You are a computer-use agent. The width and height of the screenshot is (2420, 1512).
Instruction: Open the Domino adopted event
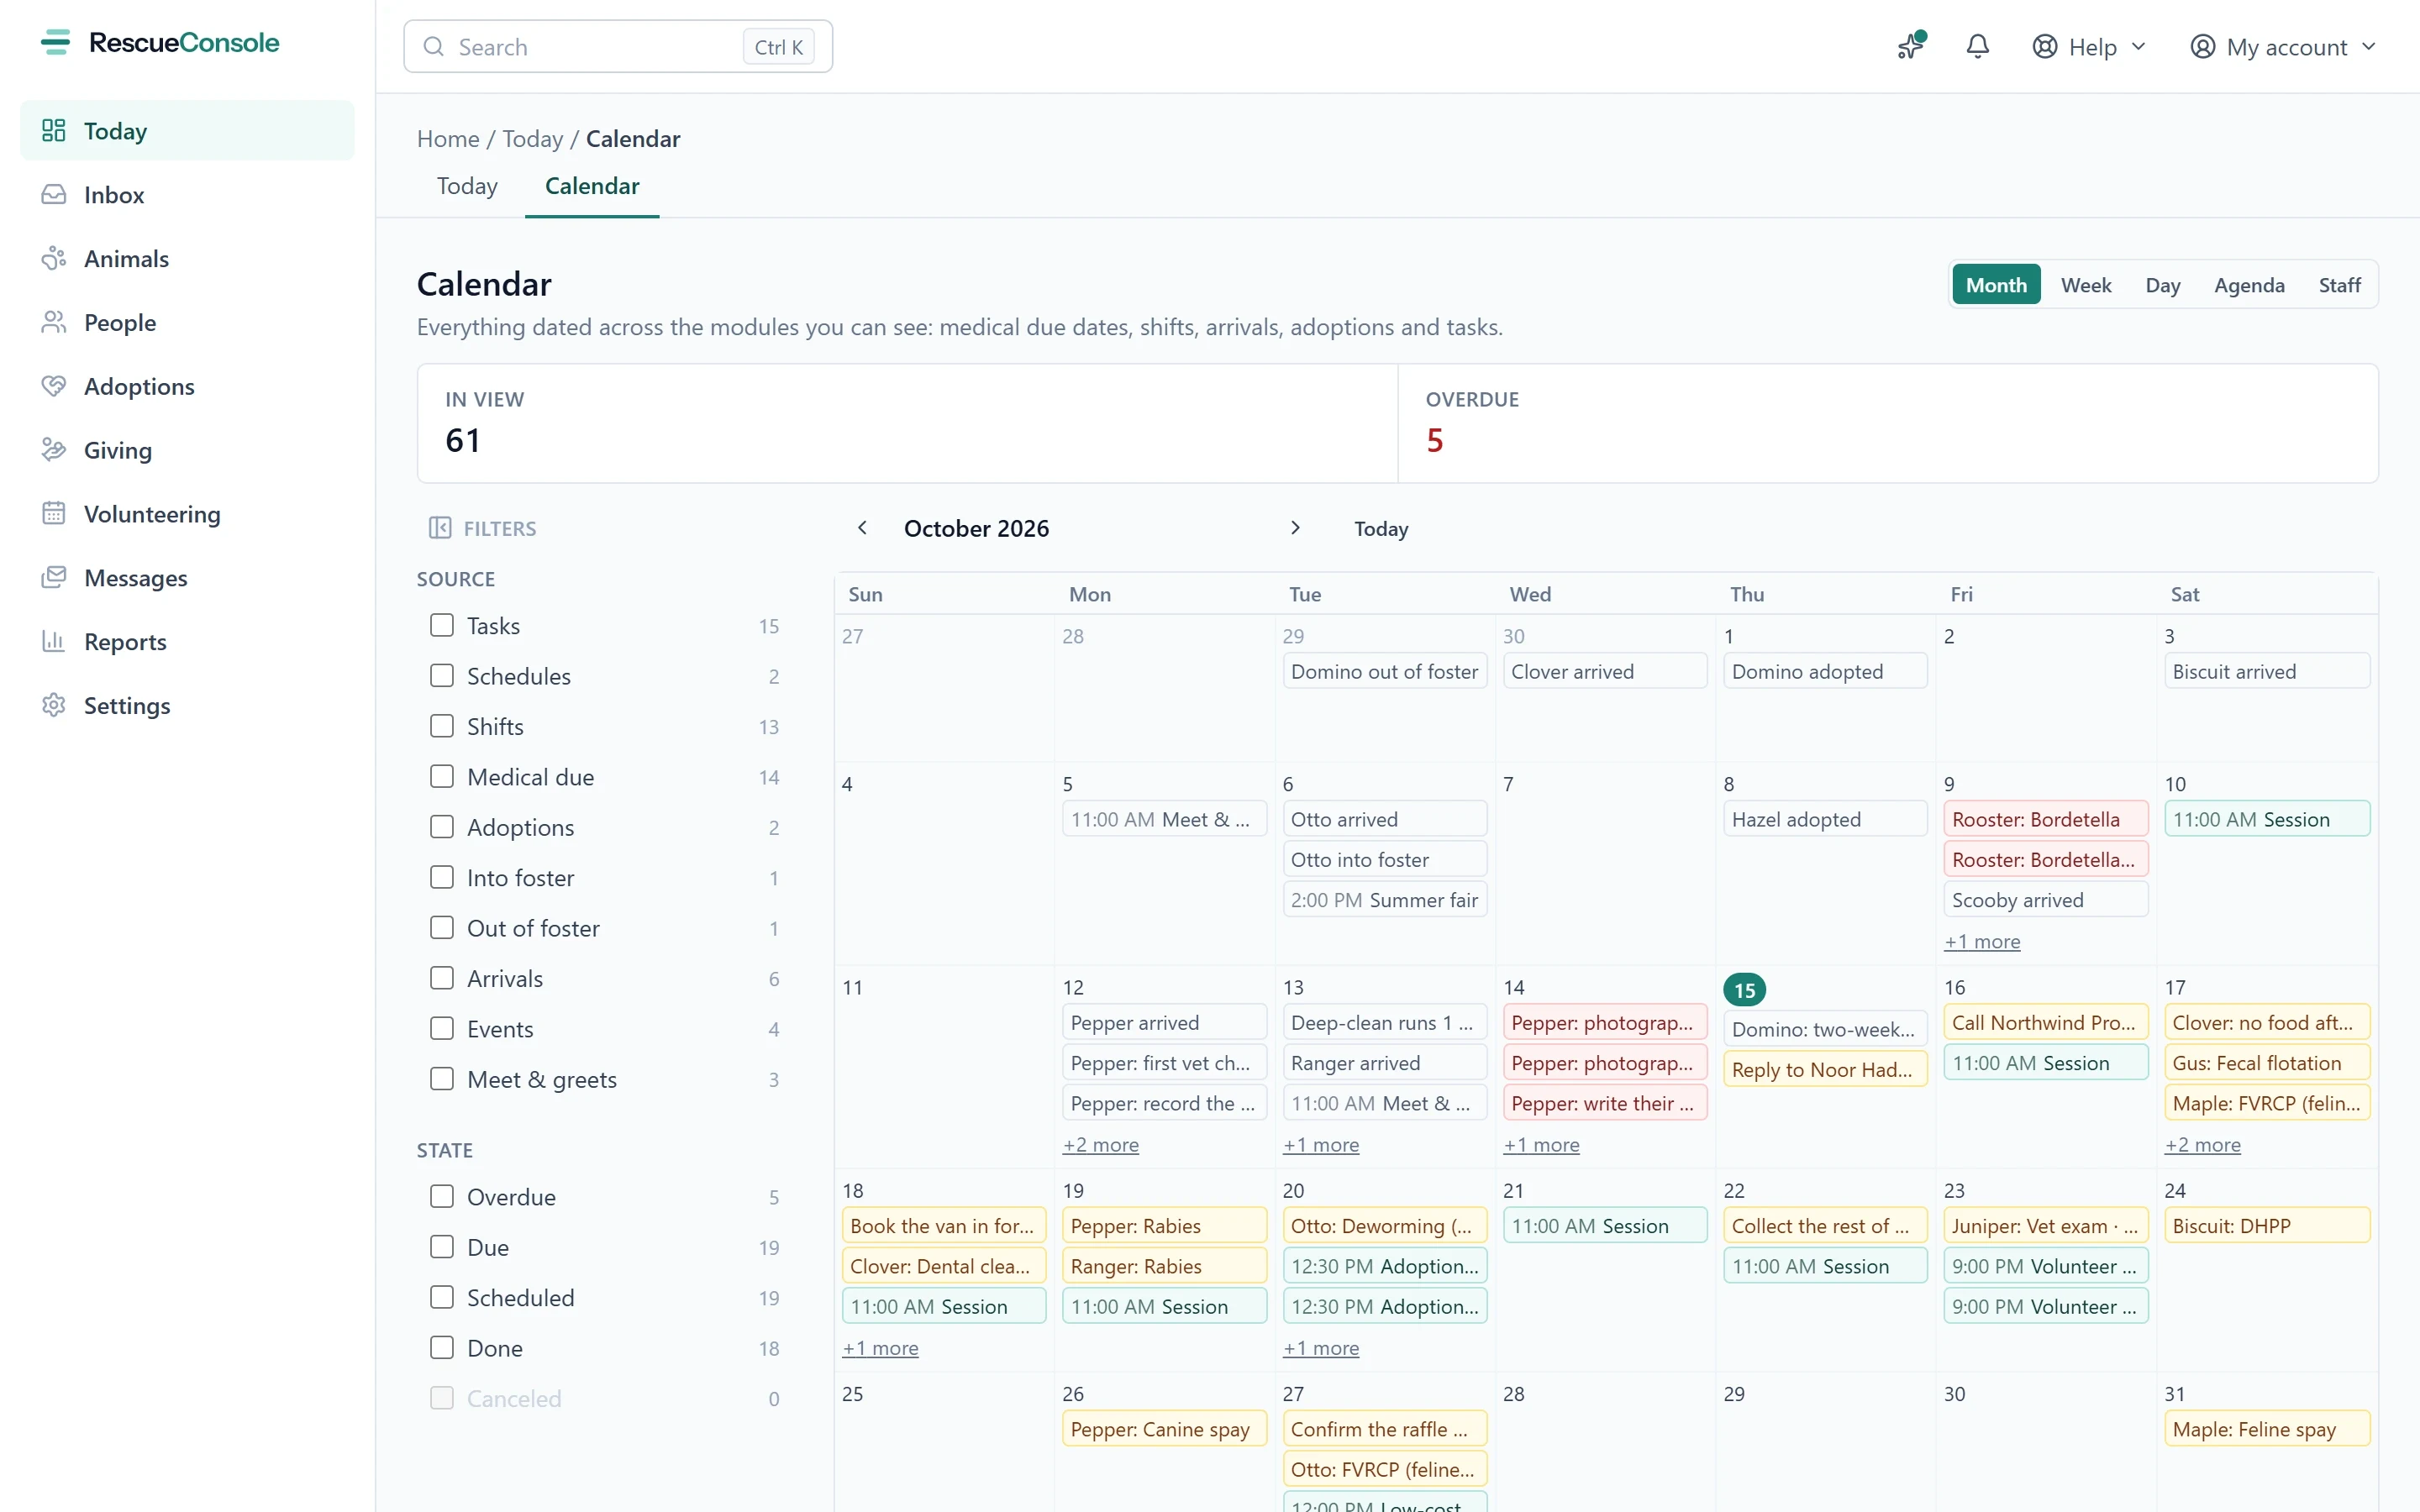[x=1825, y=672]
